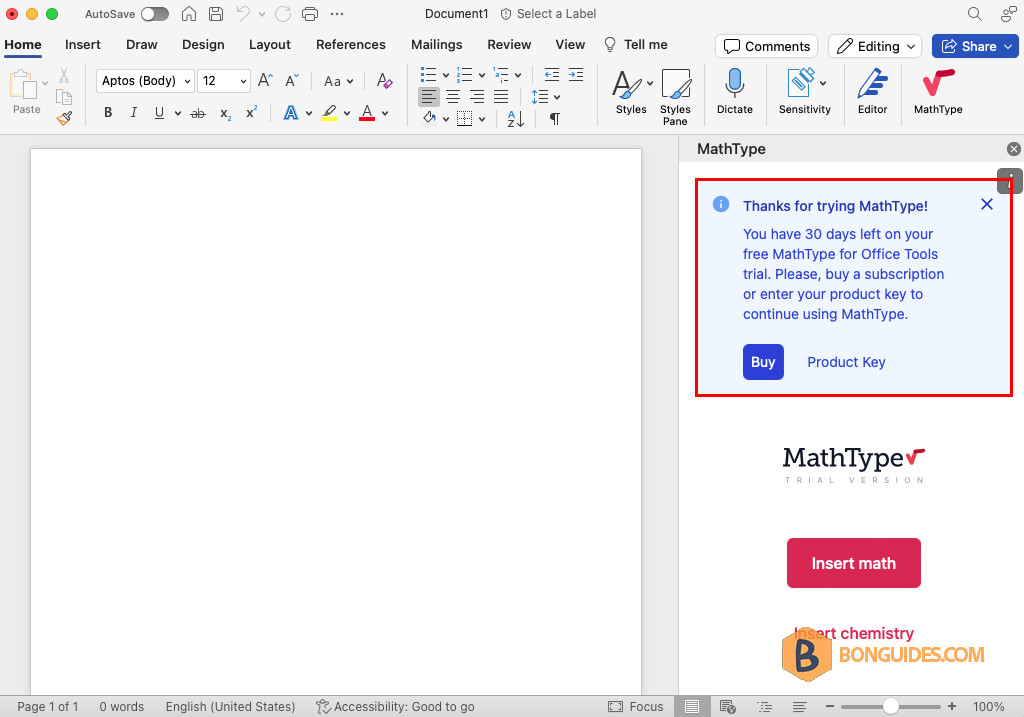Activate the Format Painter brush
This screenshot has height=717, width=1024.
(x=64, y=118)
